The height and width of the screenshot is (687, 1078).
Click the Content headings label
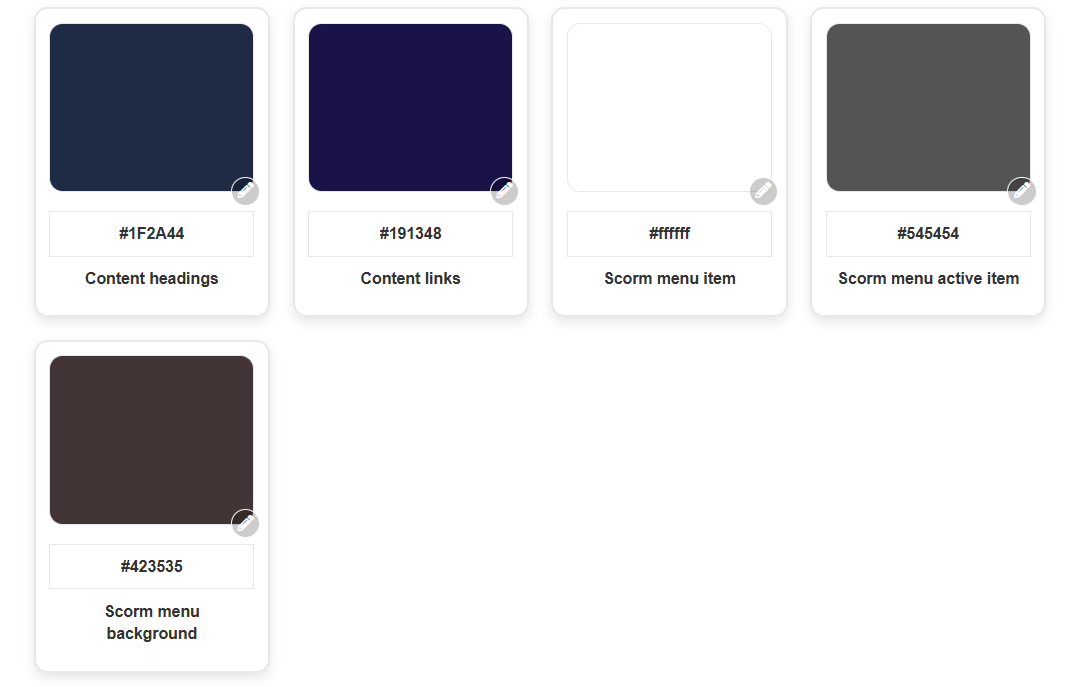point(151,279)
